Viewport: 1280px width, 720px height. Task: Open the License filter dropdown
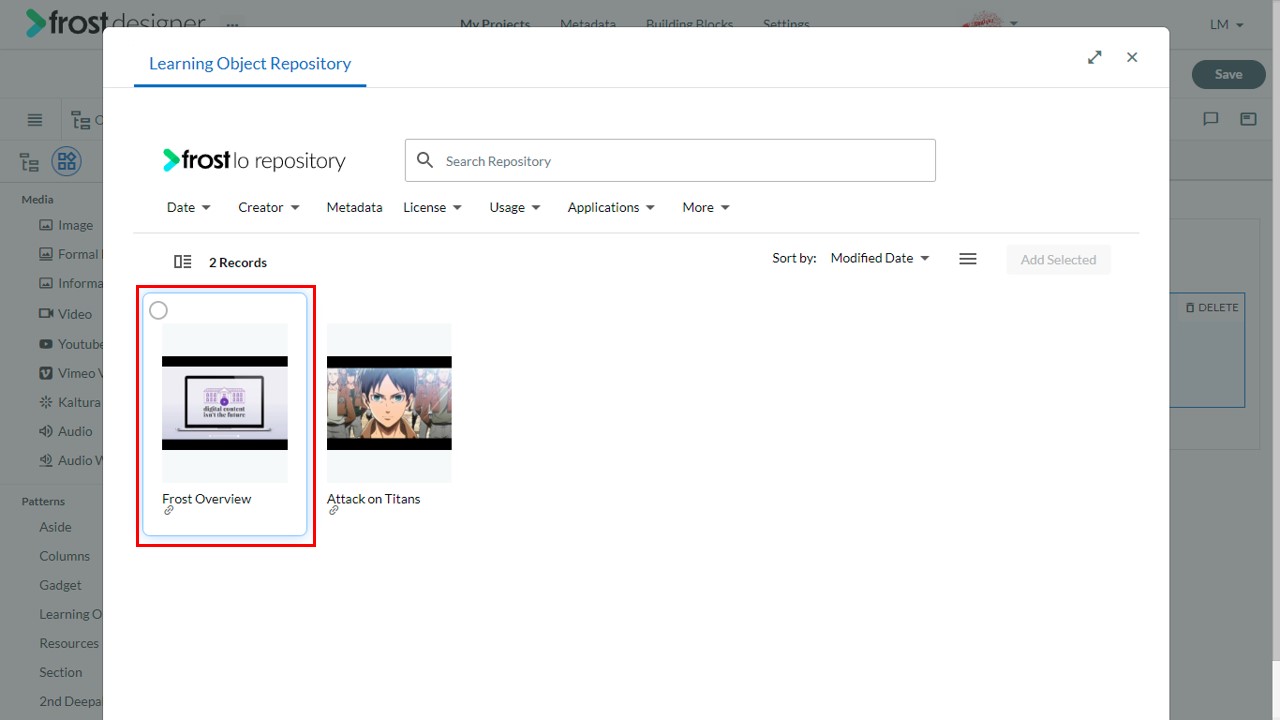[432, 207]
